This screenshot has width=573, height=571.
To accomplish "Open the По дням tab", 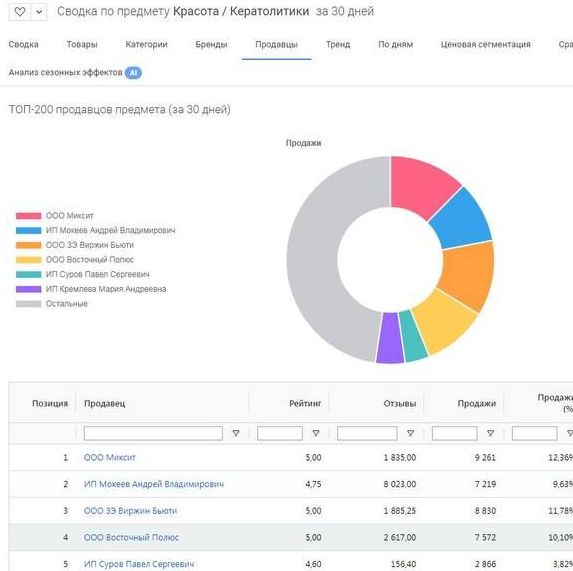I will (395, 45).
